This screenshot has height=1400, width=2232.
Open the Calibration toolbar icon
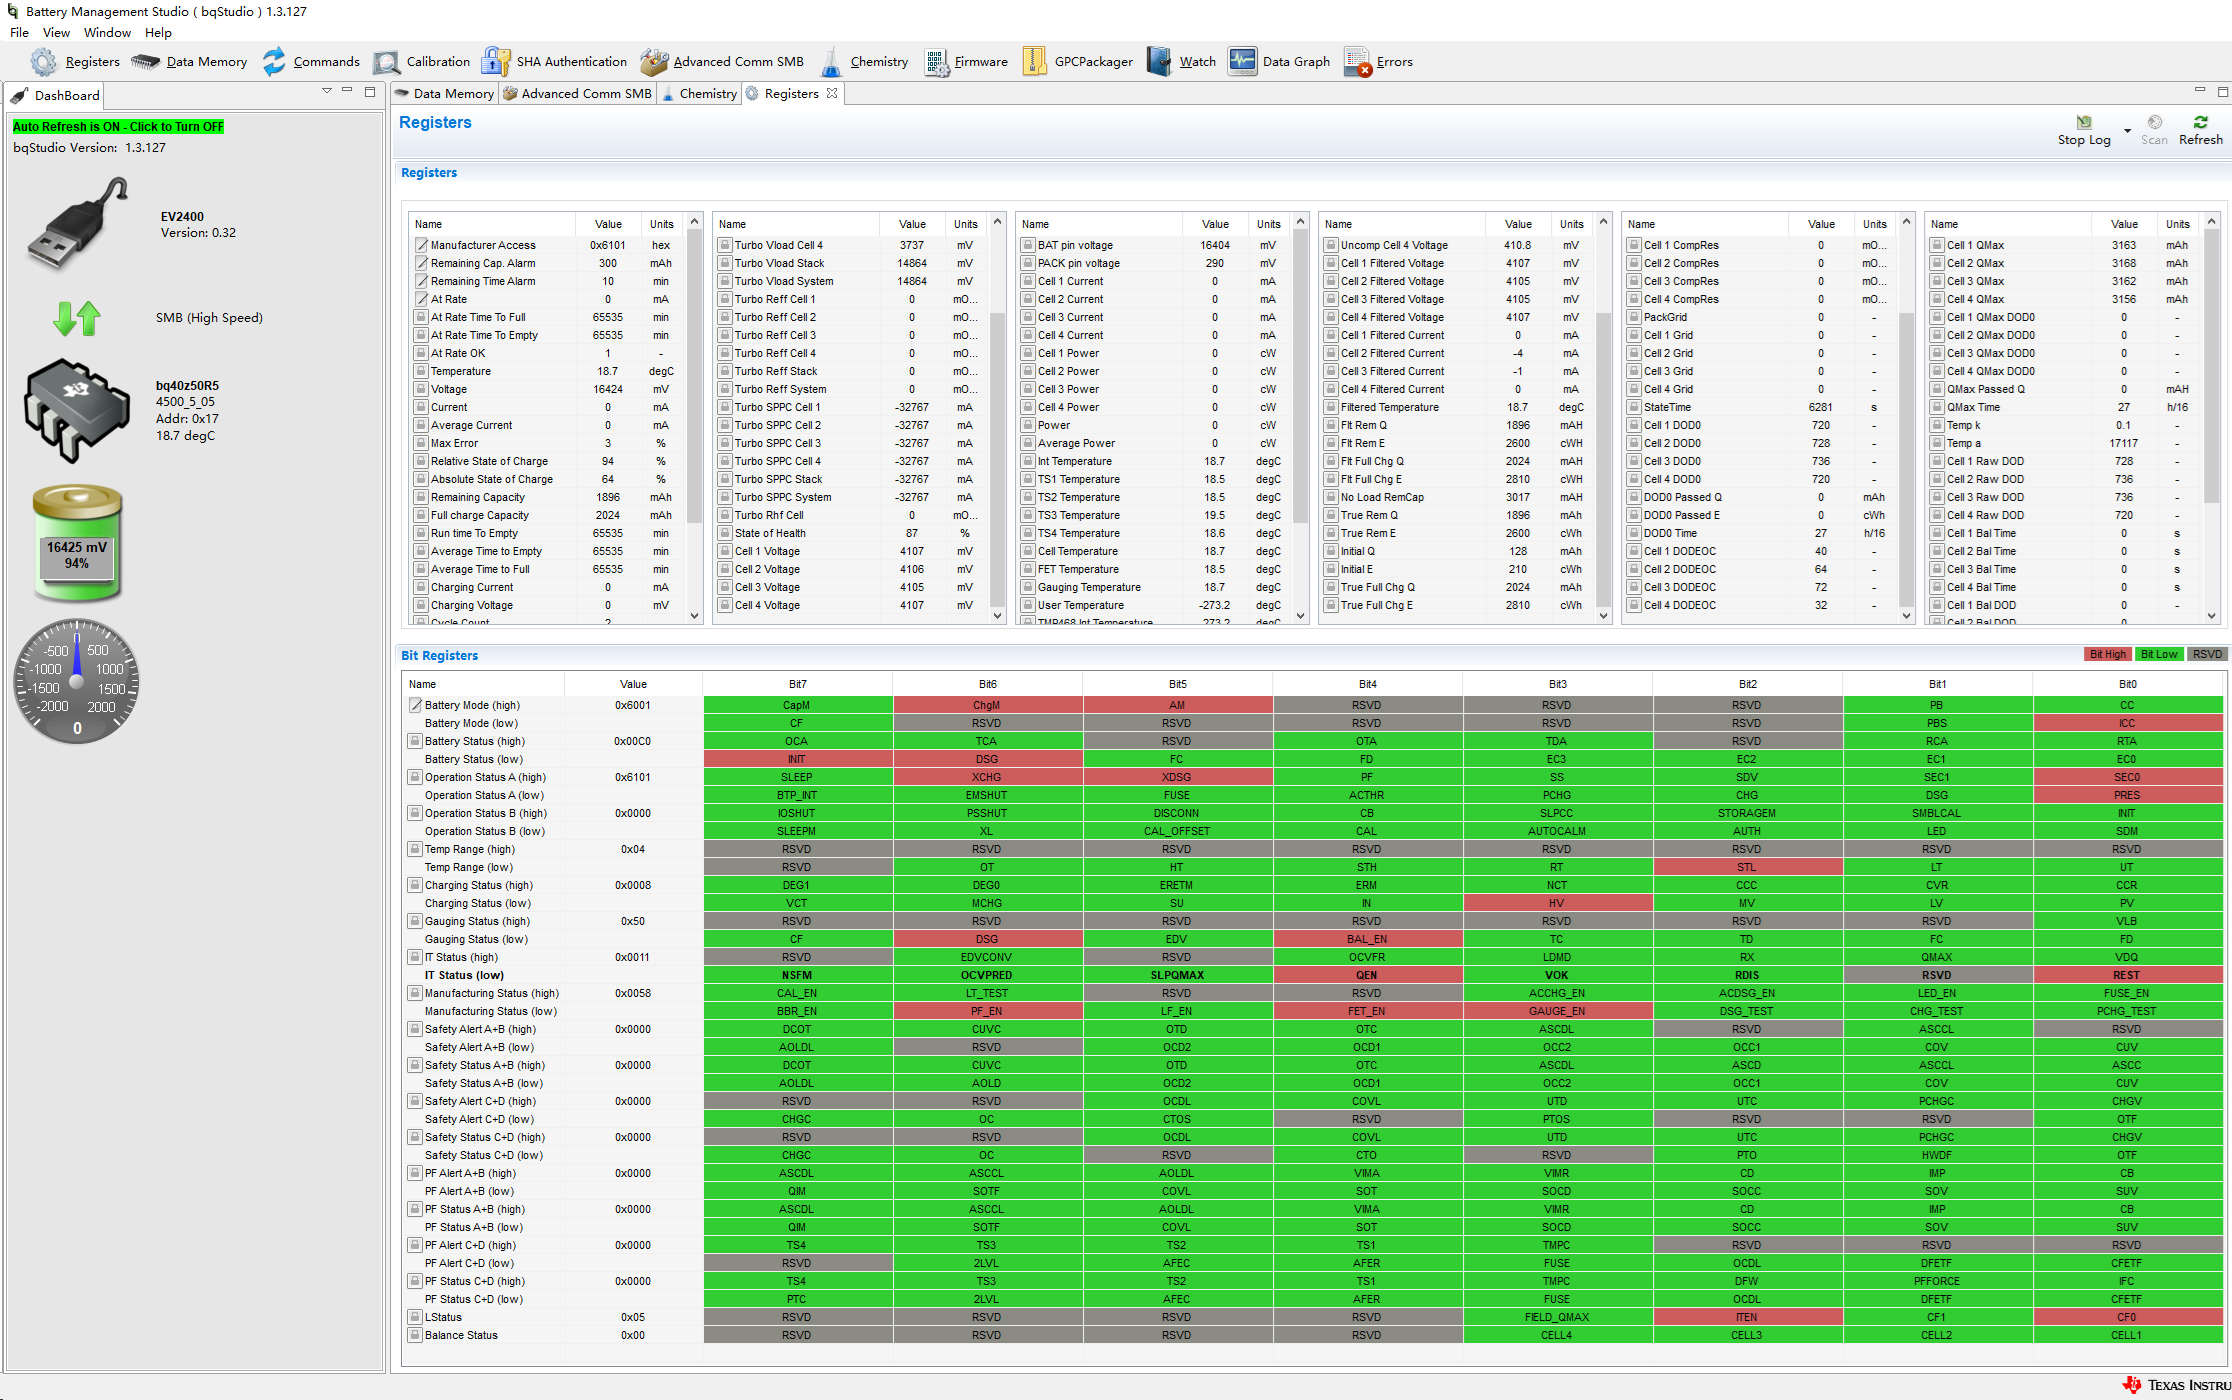point(421,62)
